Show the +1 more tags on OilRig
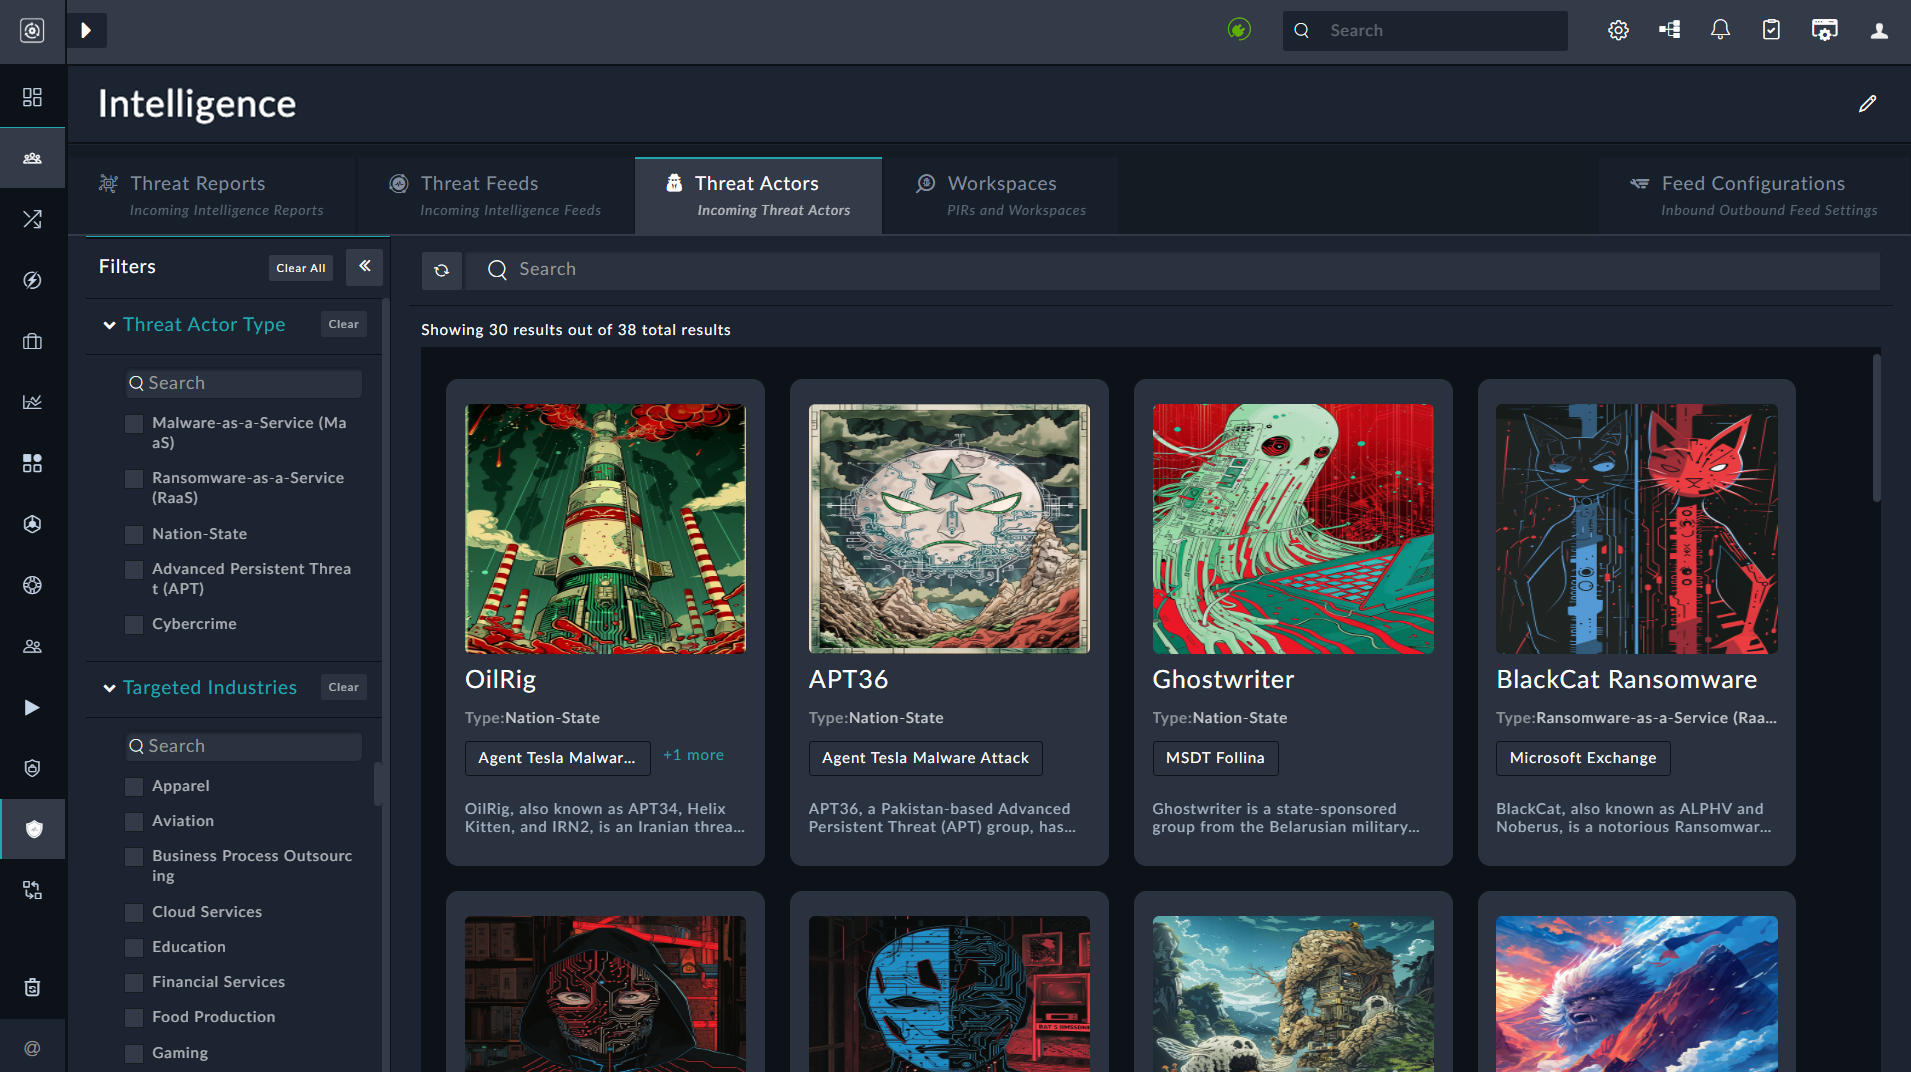The image size is (1911, 1072). pyautogui.click(x=693, y=756)
